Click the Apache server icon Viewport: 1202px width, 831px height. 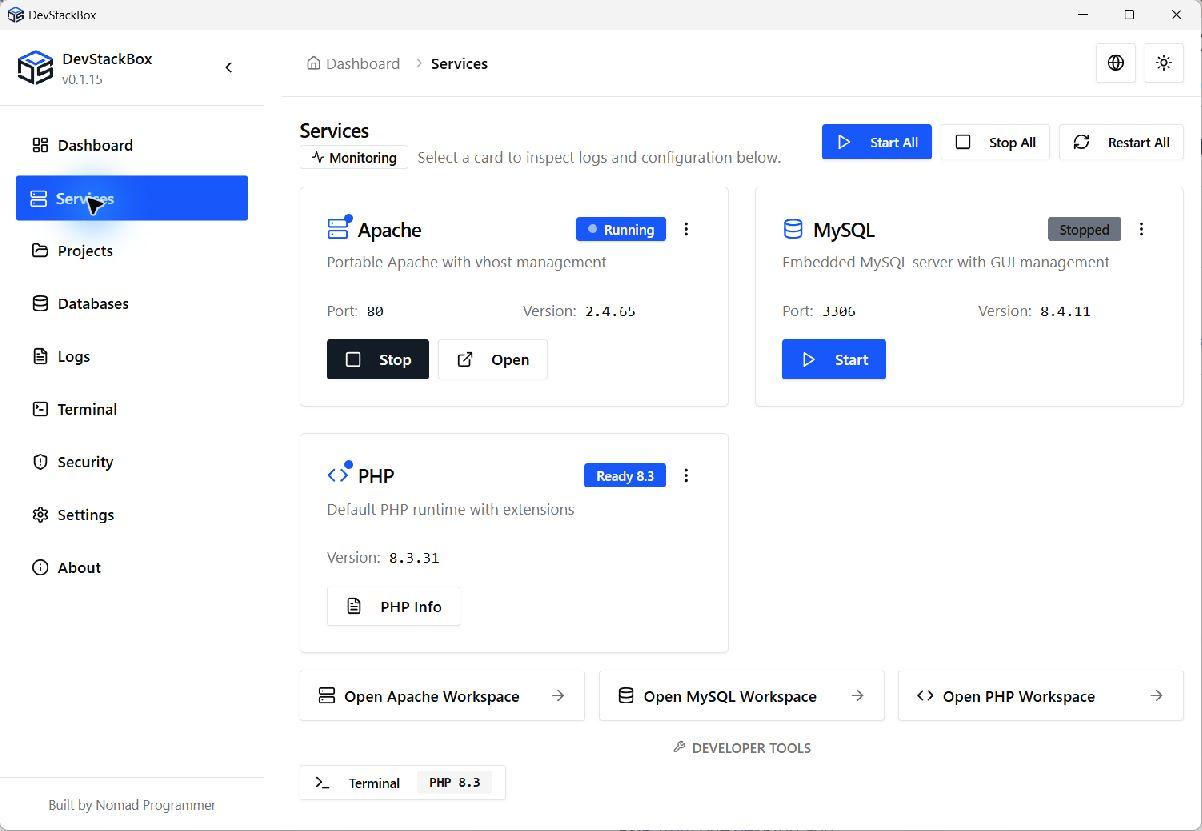[338, 229]
